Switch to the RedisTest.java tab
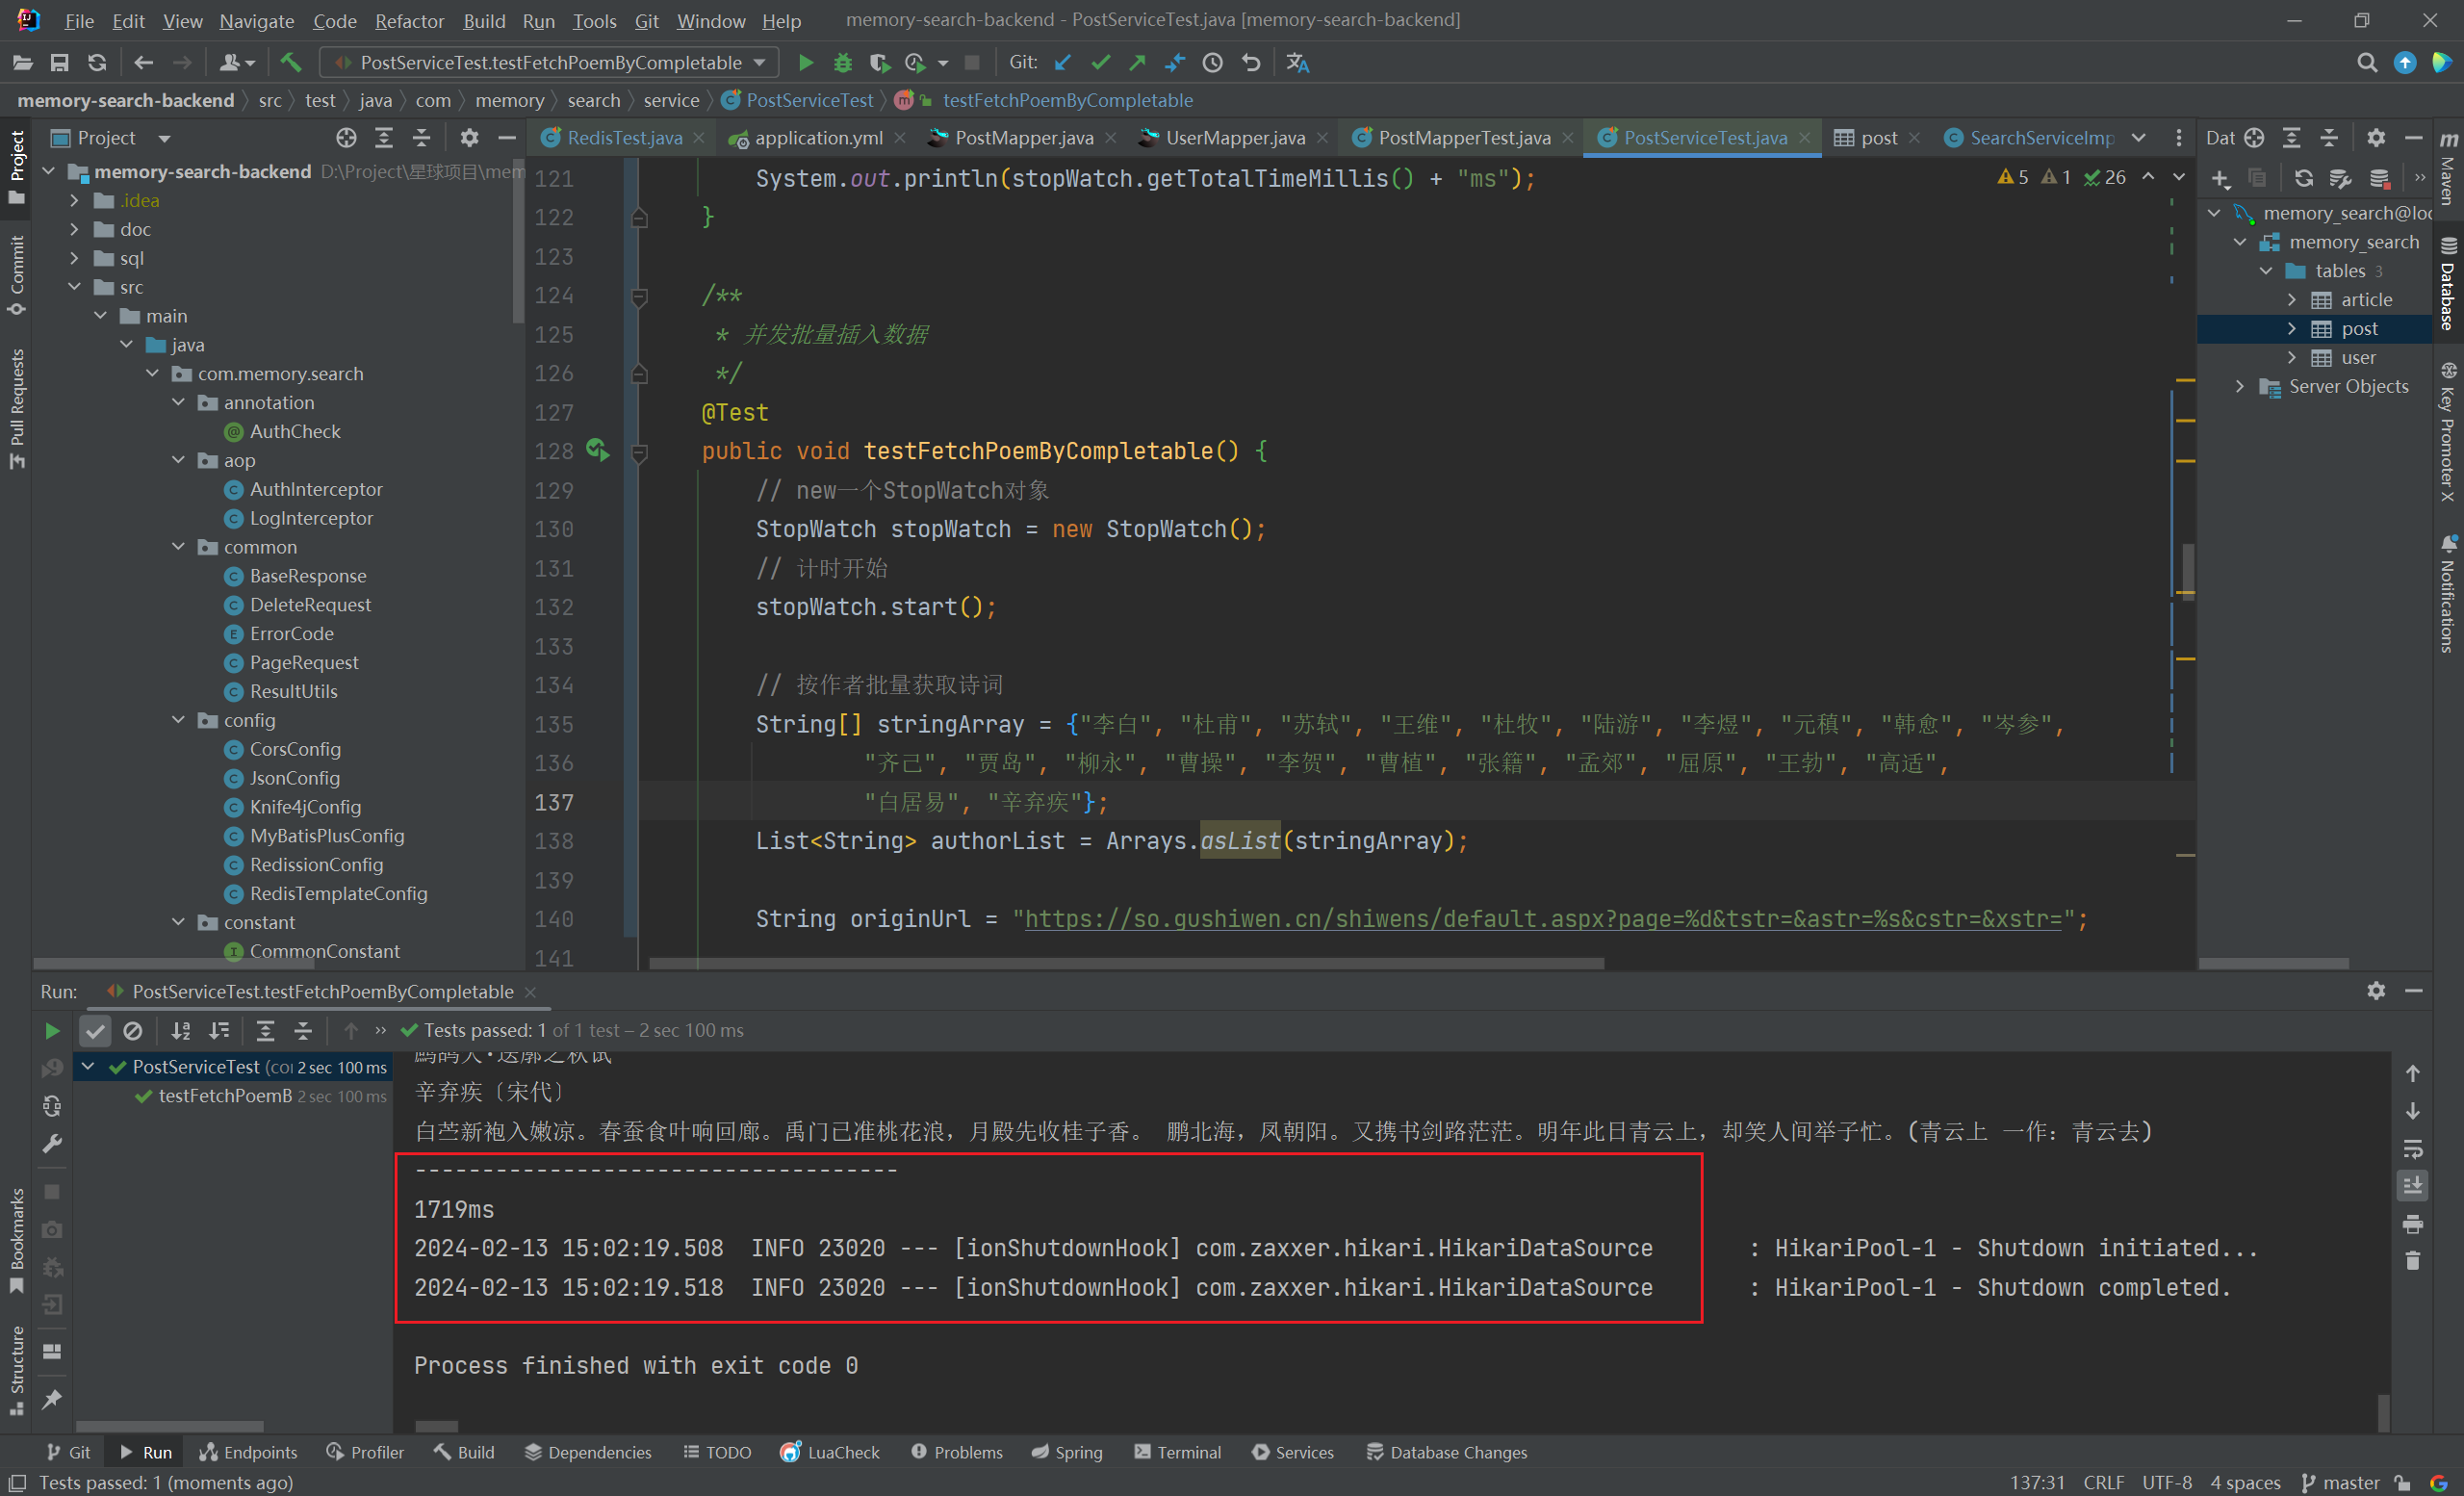The height and width of the screenshot is (1496, 2464). pos(624,138)
